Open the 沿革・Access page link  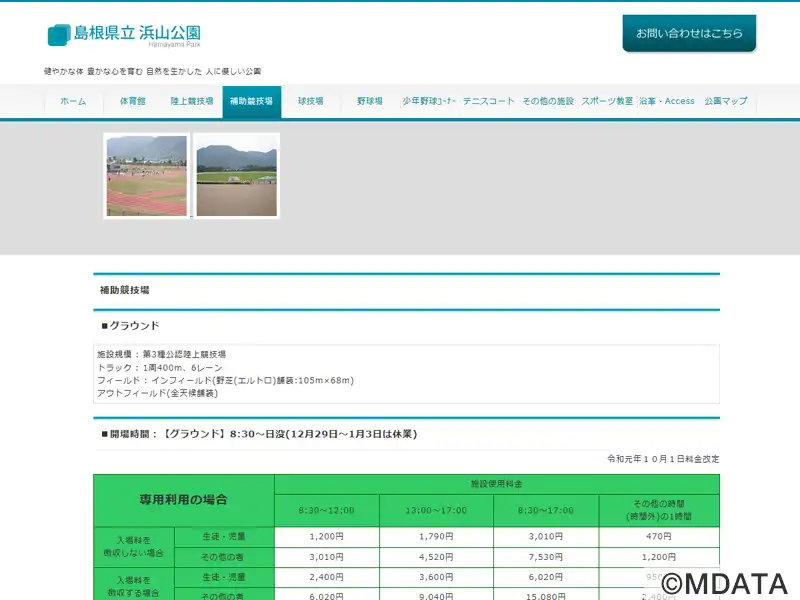(666, 102)
